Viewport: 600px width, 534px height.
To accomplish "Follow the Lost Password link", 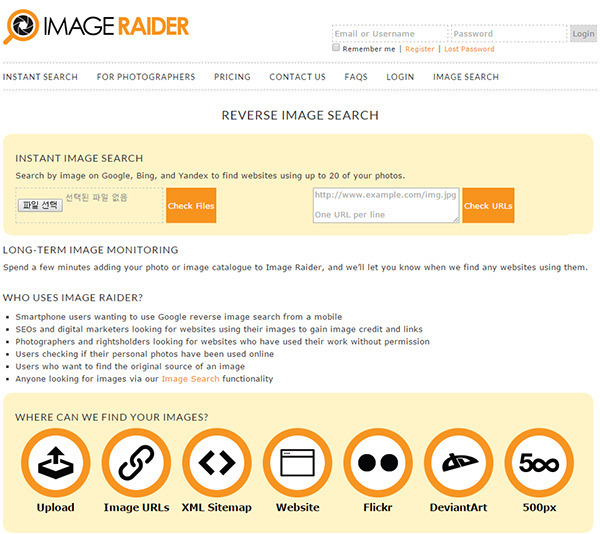I will (x=469, y=49).
